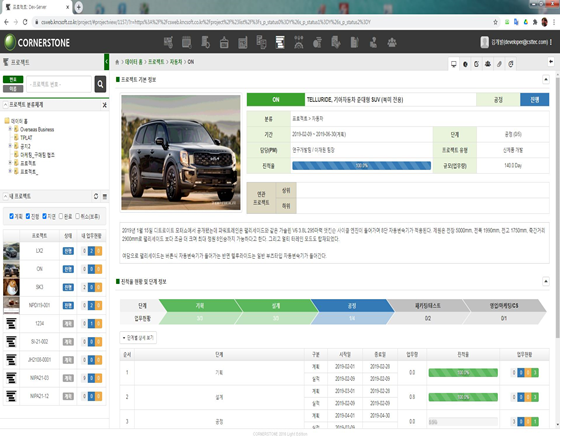Follow the 자동차 breadcrumb link
Viewport: 564px width, 437px height.
point(176,62)
